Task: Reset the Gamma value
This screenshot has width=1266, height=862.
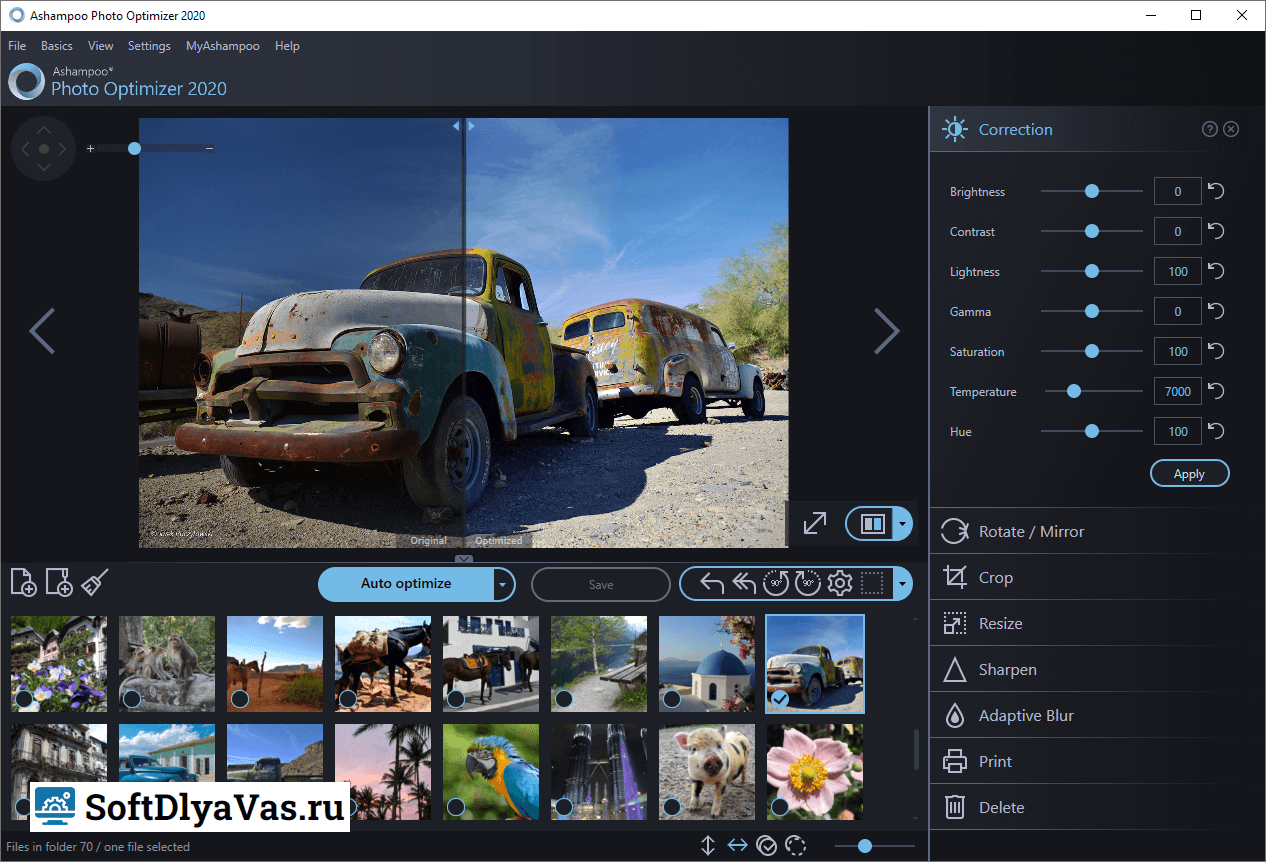Action: pos(1216,311)
